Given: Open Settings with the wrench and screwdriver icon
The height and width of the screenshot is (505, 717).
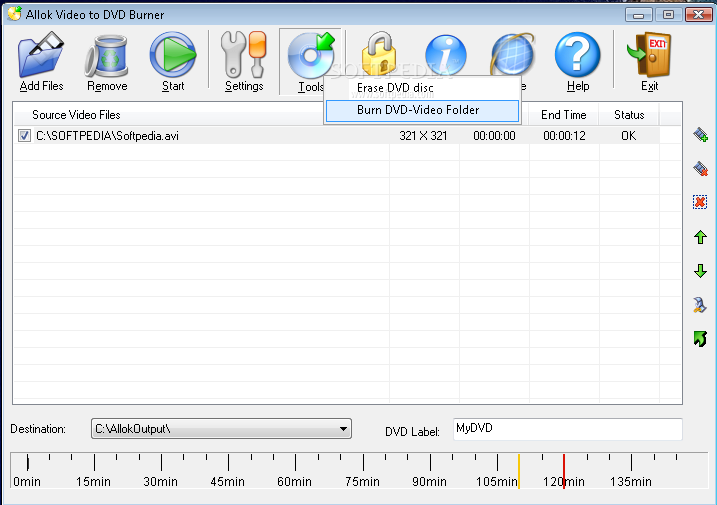Looking at the screenshot, I should pos(243,55).
